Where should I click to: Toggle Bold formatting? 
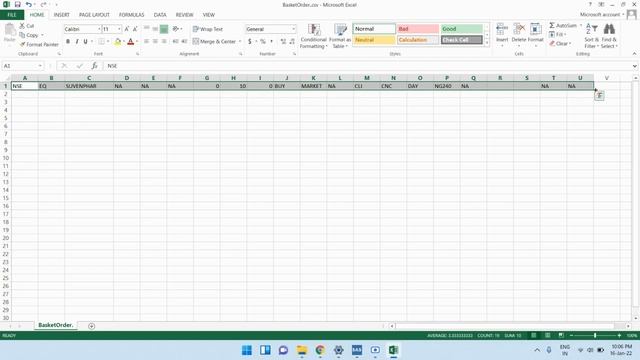click(x=68, y=41)
